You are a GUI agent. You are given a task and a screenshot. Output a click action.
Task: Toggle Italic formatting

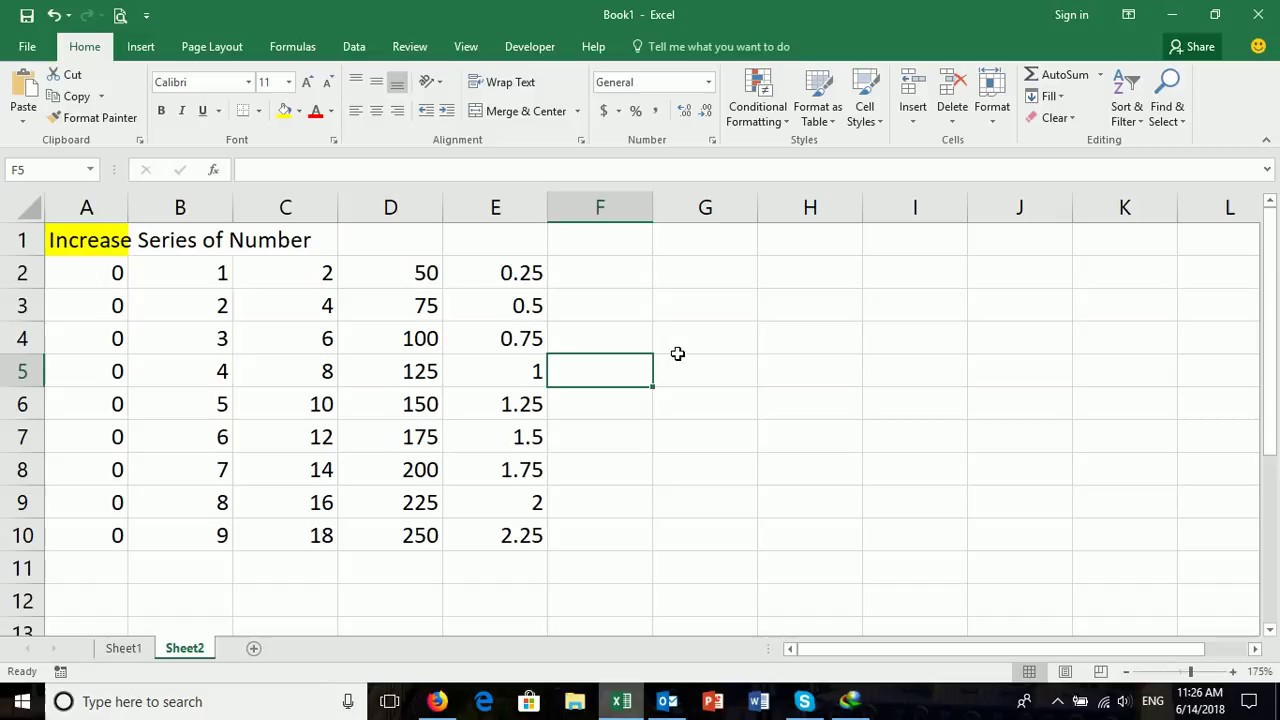coord(182,111)
